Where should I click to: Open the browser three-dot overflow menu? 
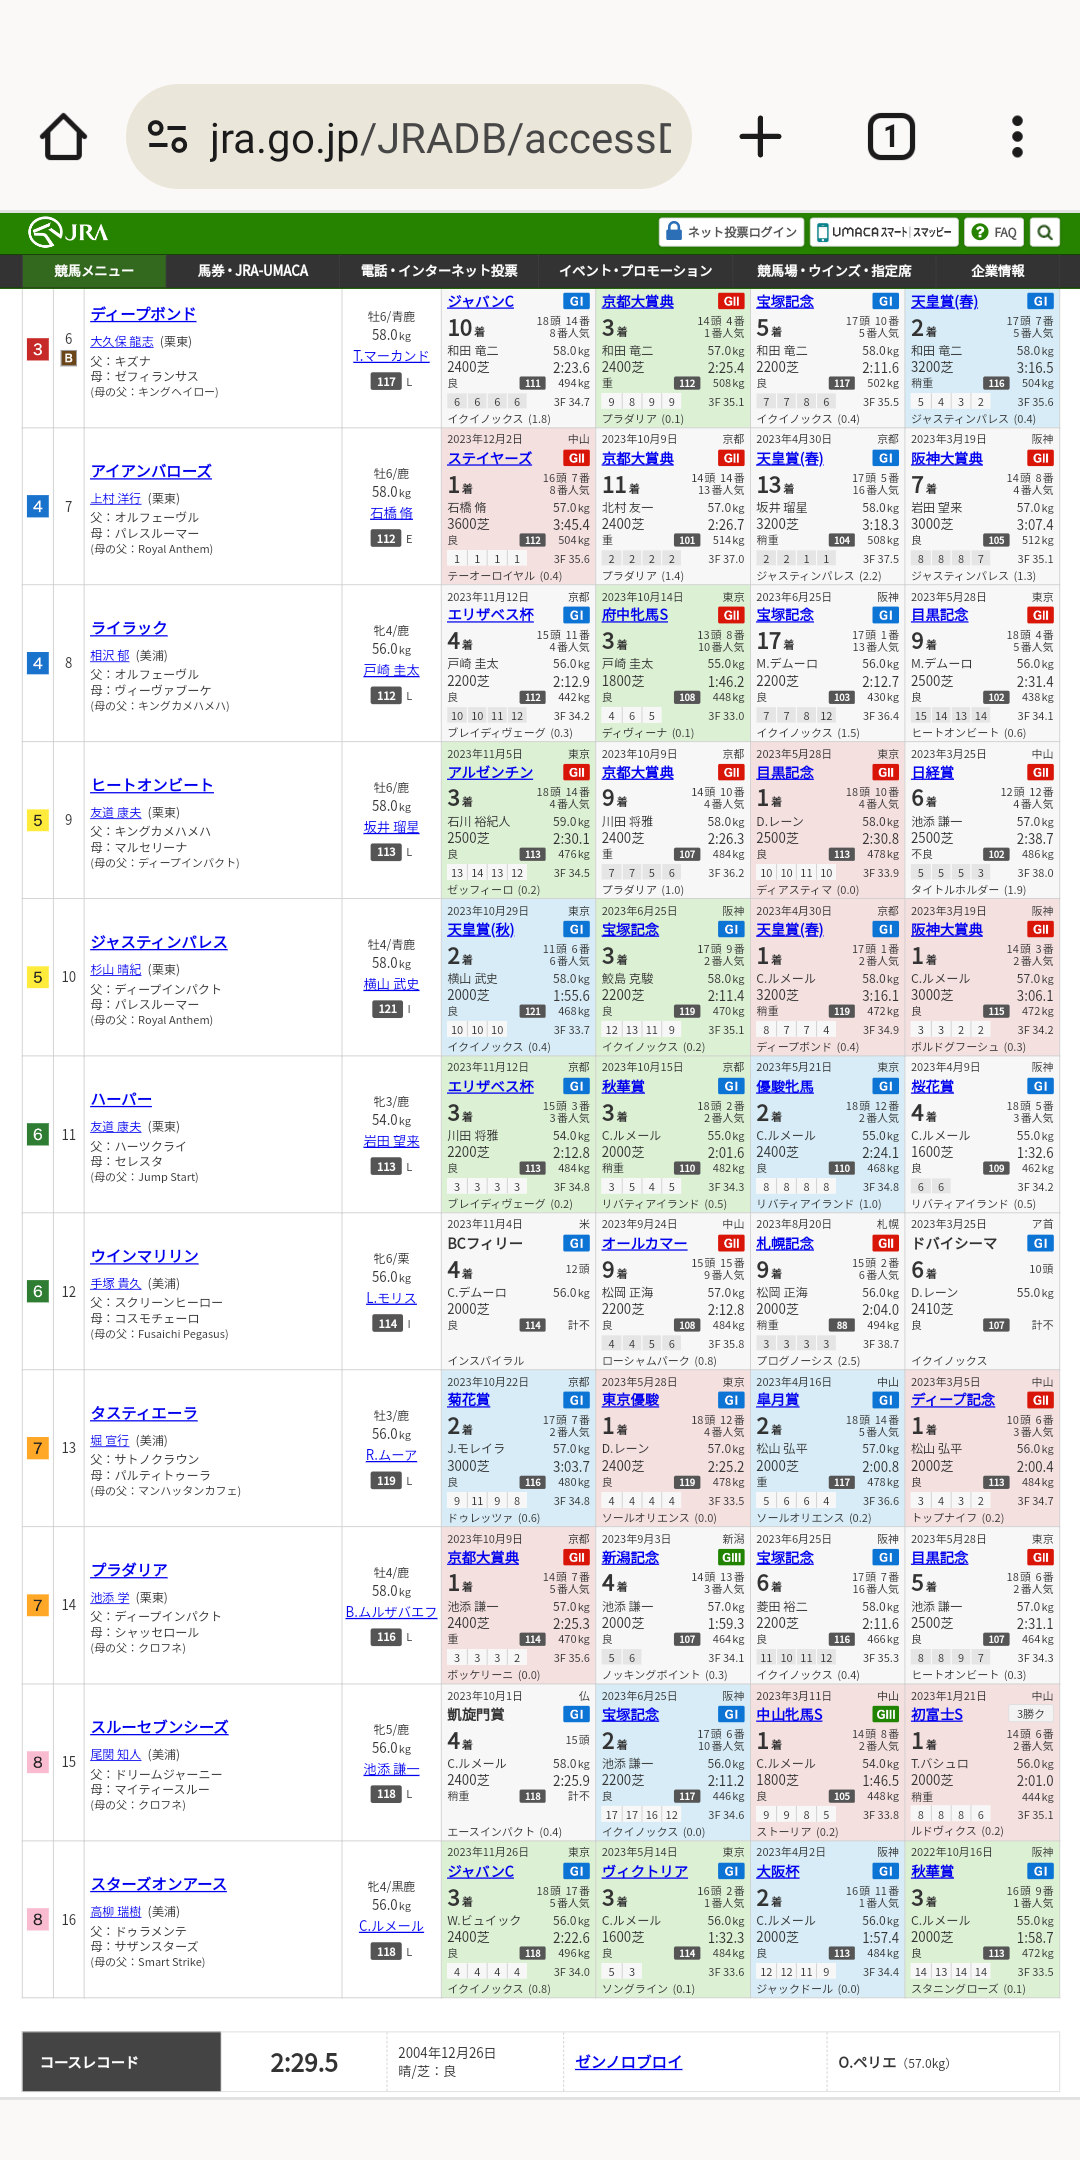pyautogui.click(x=1017, y=137)
